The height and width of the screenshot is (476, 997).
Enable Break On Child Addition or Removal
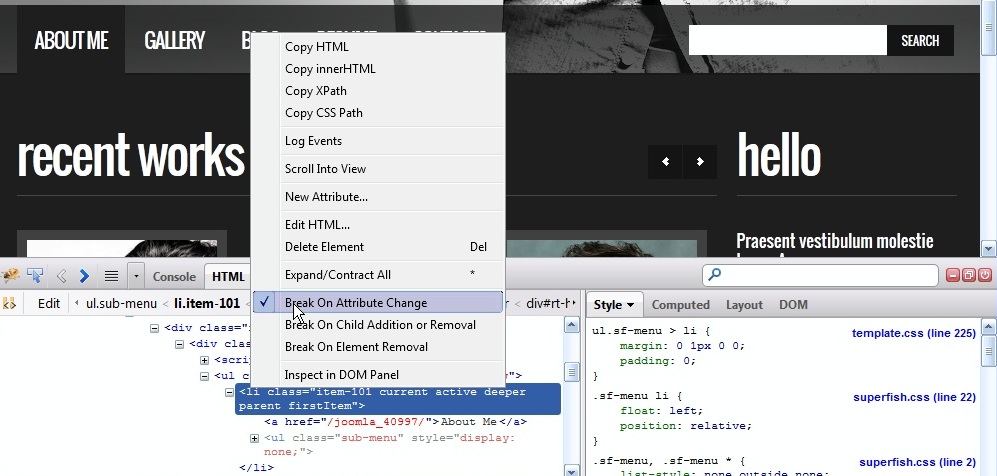(x=379, y=325)
